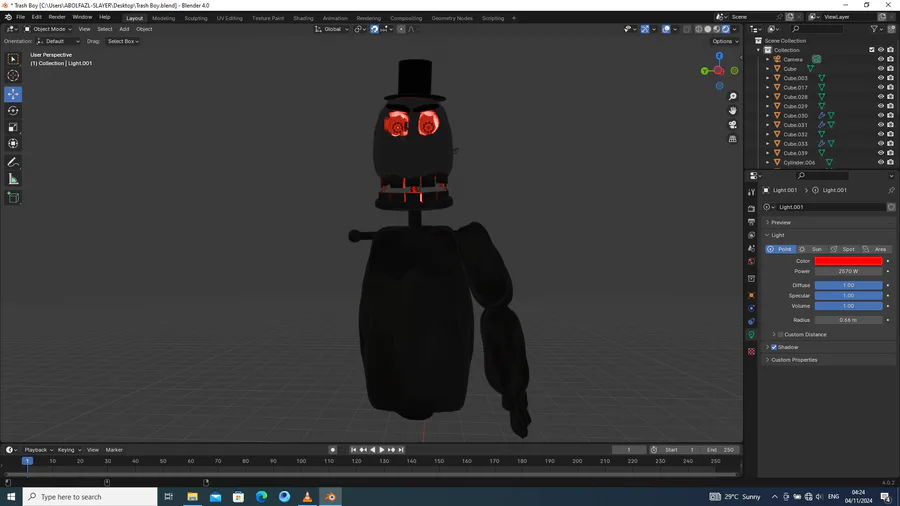
Task: Expand Cube.030 in the outliner
Action: (x=767, y=116)
